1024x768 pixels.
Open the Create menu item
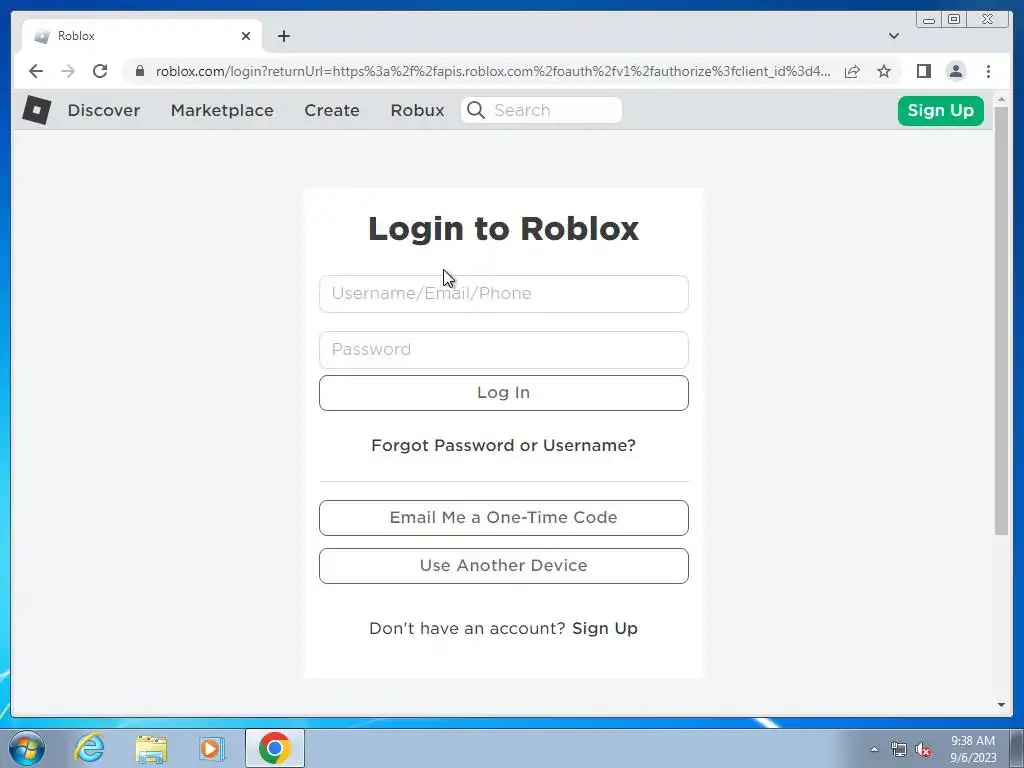coord(332,110)
